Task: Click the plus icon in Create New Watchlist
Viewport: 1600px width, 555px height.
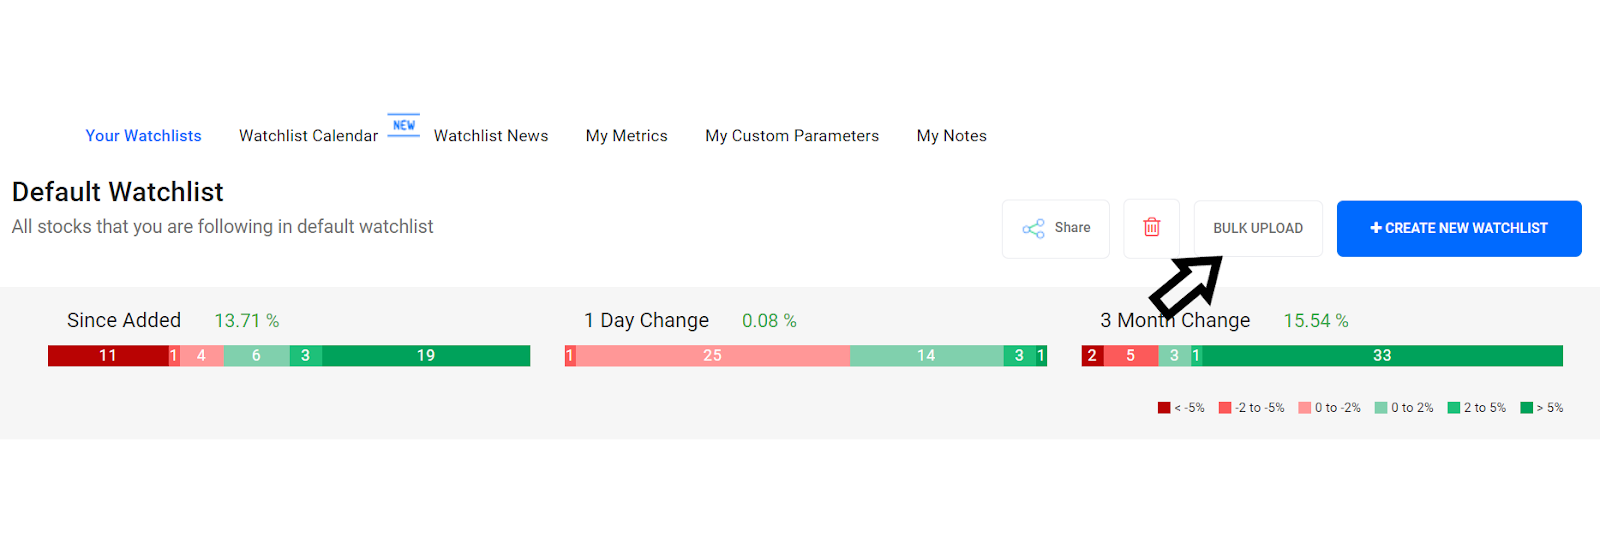Action: click(x=1376, y=228)
